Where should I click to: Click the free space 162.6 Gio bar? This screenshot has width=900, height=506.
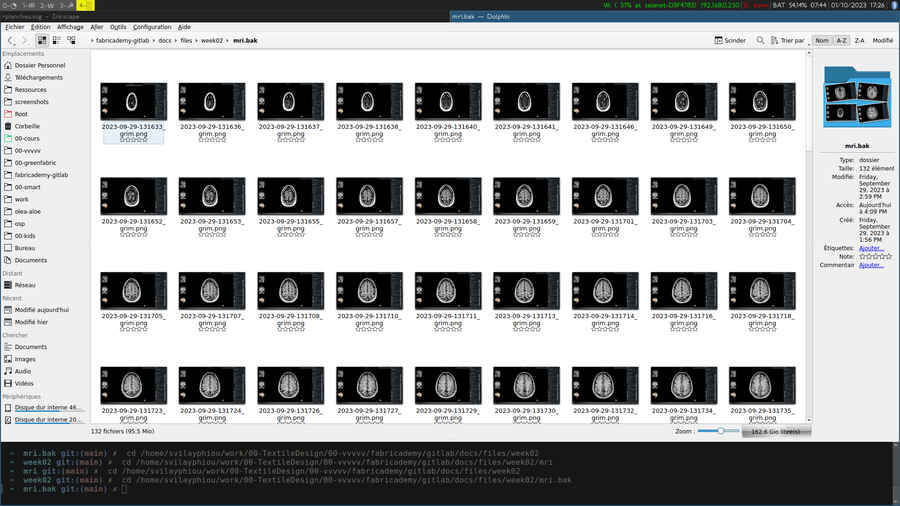[776, 431]
